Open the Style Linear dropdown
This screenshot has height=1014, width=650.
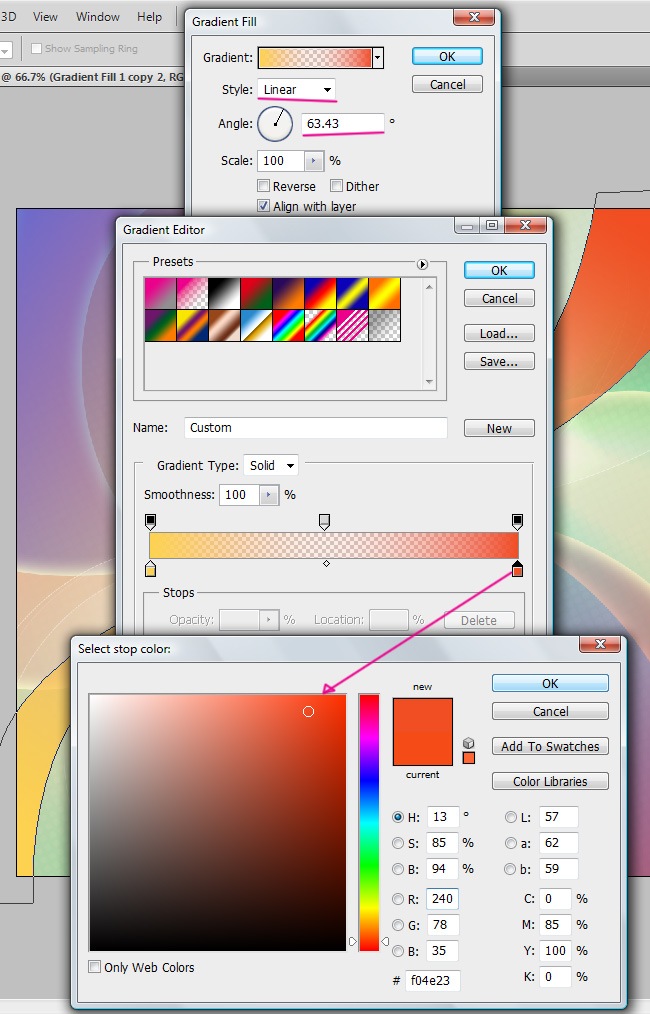tap(297, 89)
